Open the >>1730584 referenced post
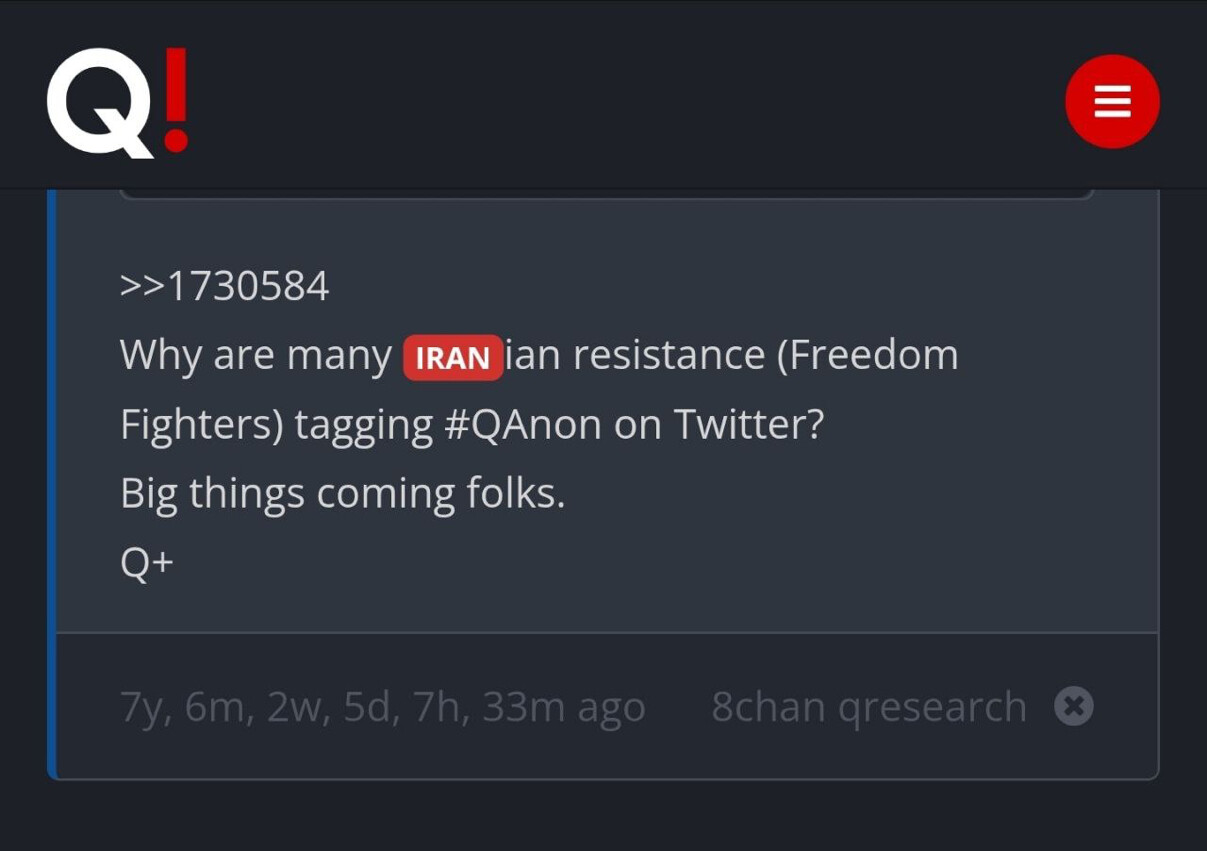This screenshot has height=851, width=1207. pyautogui.click(x=222, y=286)
